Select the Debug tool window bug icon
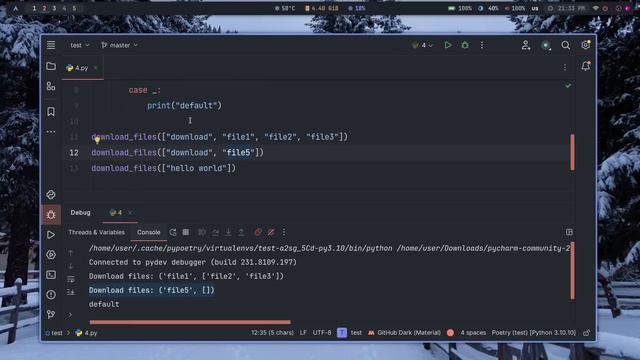Image resolution: width=640 pixels, height=360 pixels. pos(51,215)
